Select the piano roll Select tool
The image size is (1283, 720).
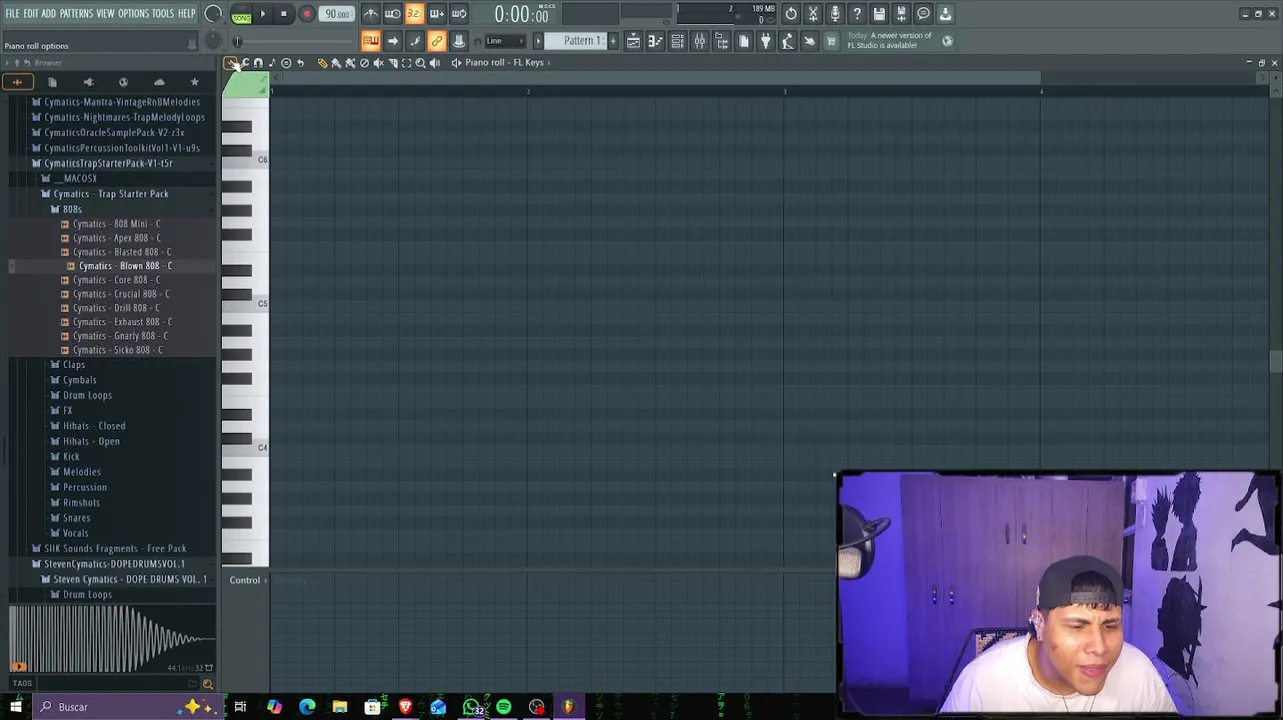point(406,62)
